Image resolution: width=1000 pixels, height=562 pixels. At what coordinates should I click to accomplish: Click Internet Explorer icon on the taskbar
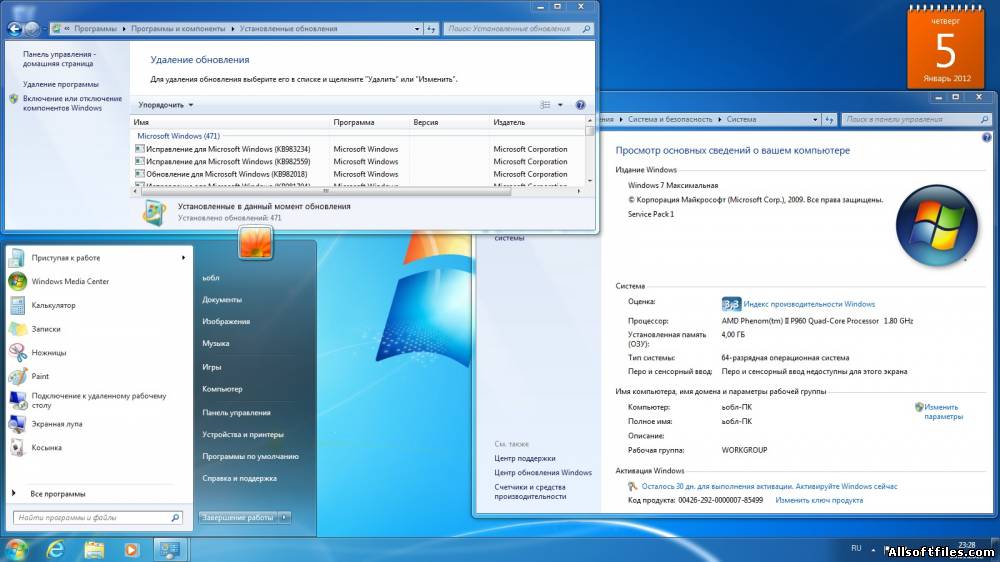coord(56,549)
